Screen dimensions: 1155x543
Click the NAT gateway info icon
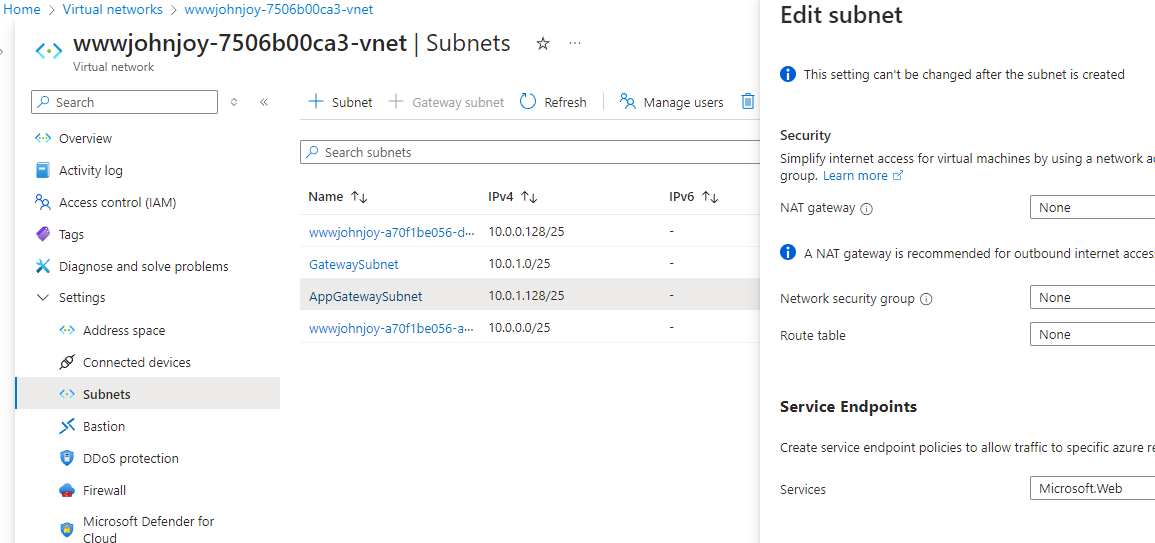tap(866, 209)
